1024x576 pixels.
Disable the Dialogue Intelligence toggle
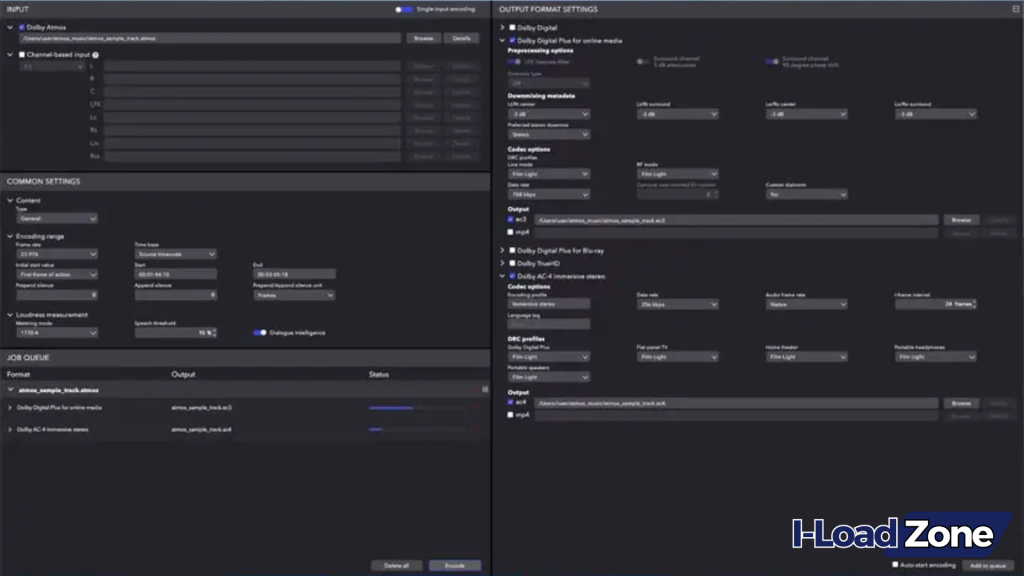click(x=260, y=333)
